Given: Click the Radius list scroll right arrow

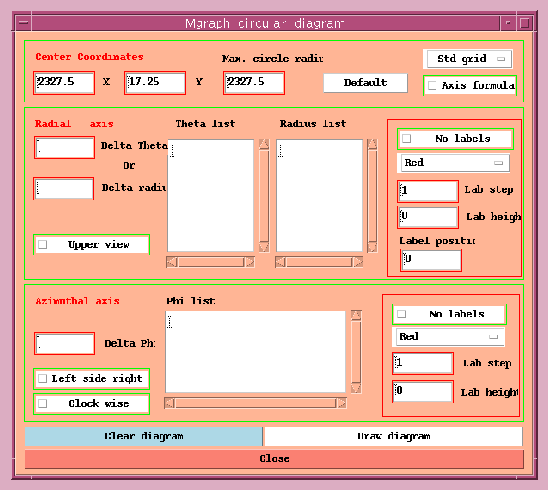Looking at the screenshot, I should point(358,262).
